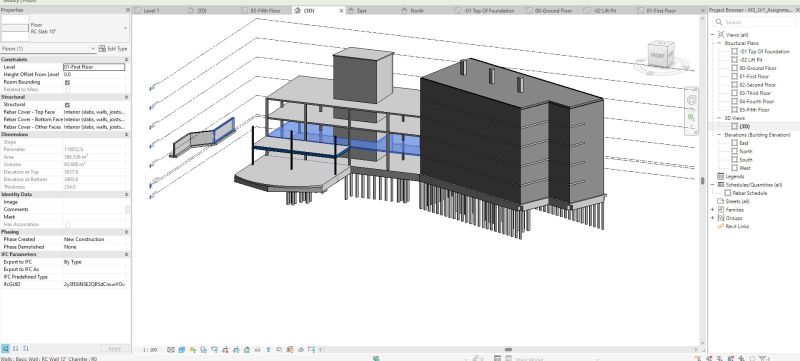Toggle Shadows icon in view control bar
This screenshot has width=800, height=361.
pyautogui.click(x=203, y=350)
